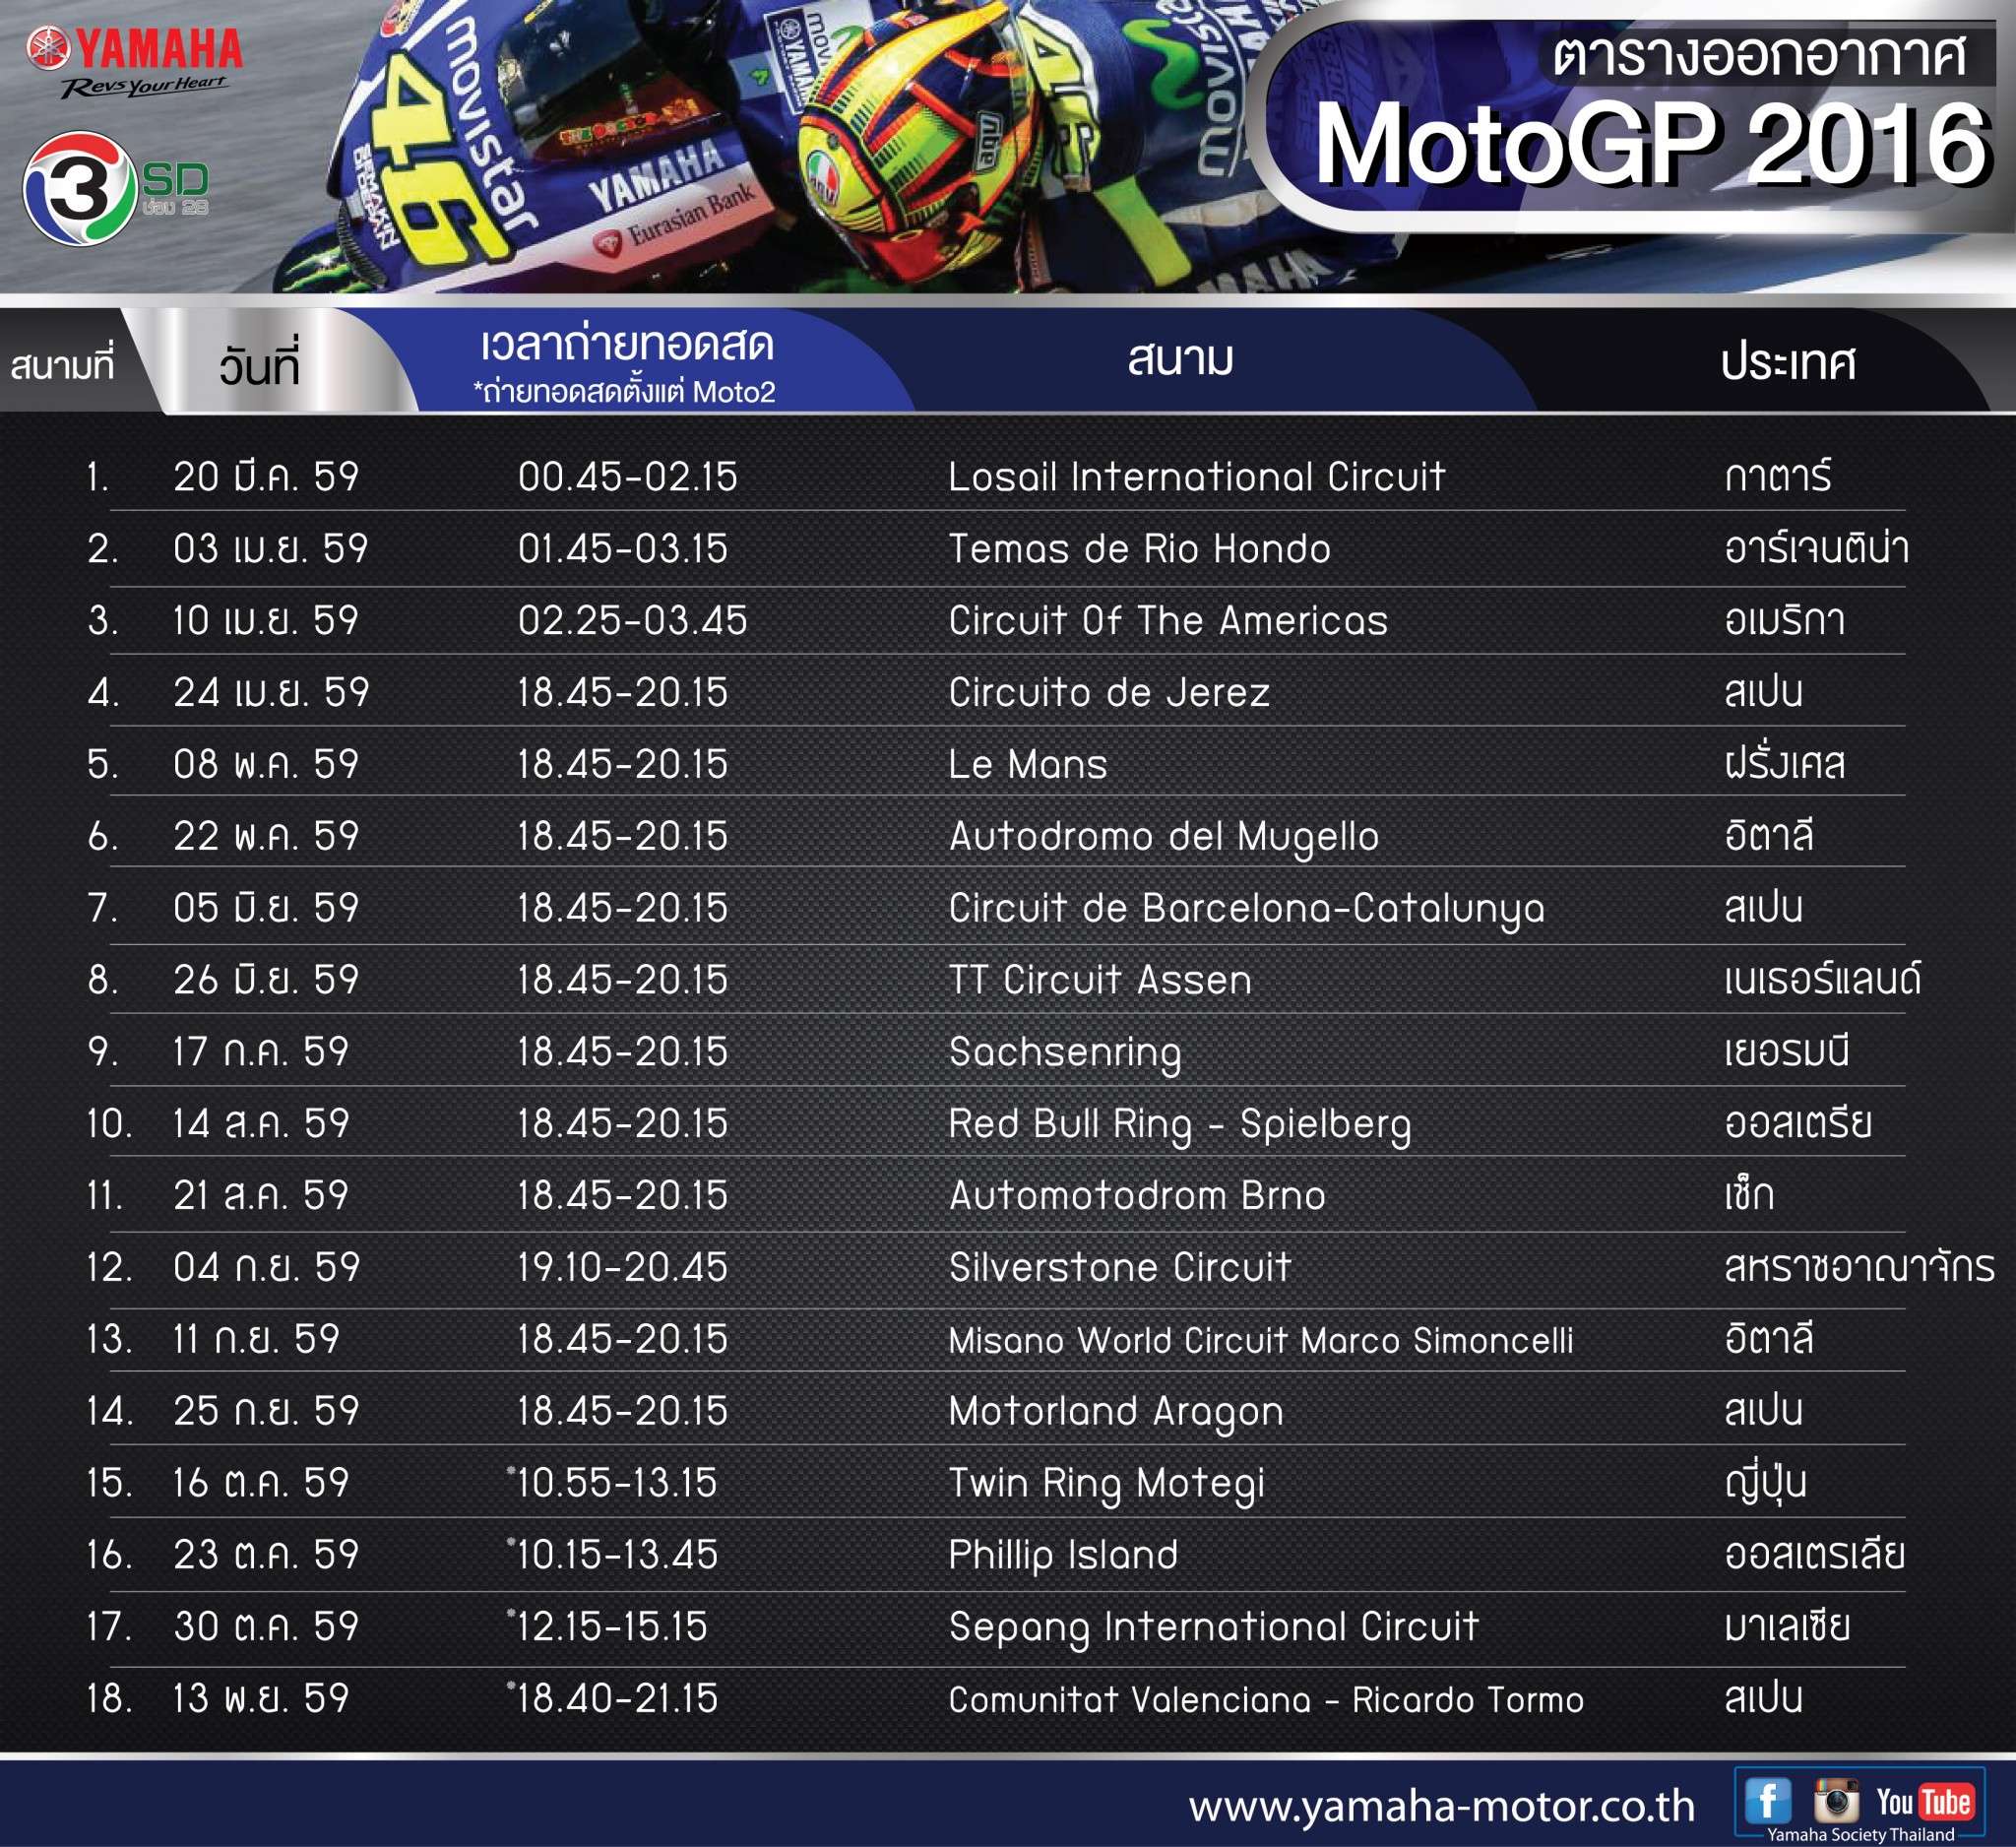2016x1847 pixels.
Task: Click the ประเทศ column header
Action: pos(1788,362)
